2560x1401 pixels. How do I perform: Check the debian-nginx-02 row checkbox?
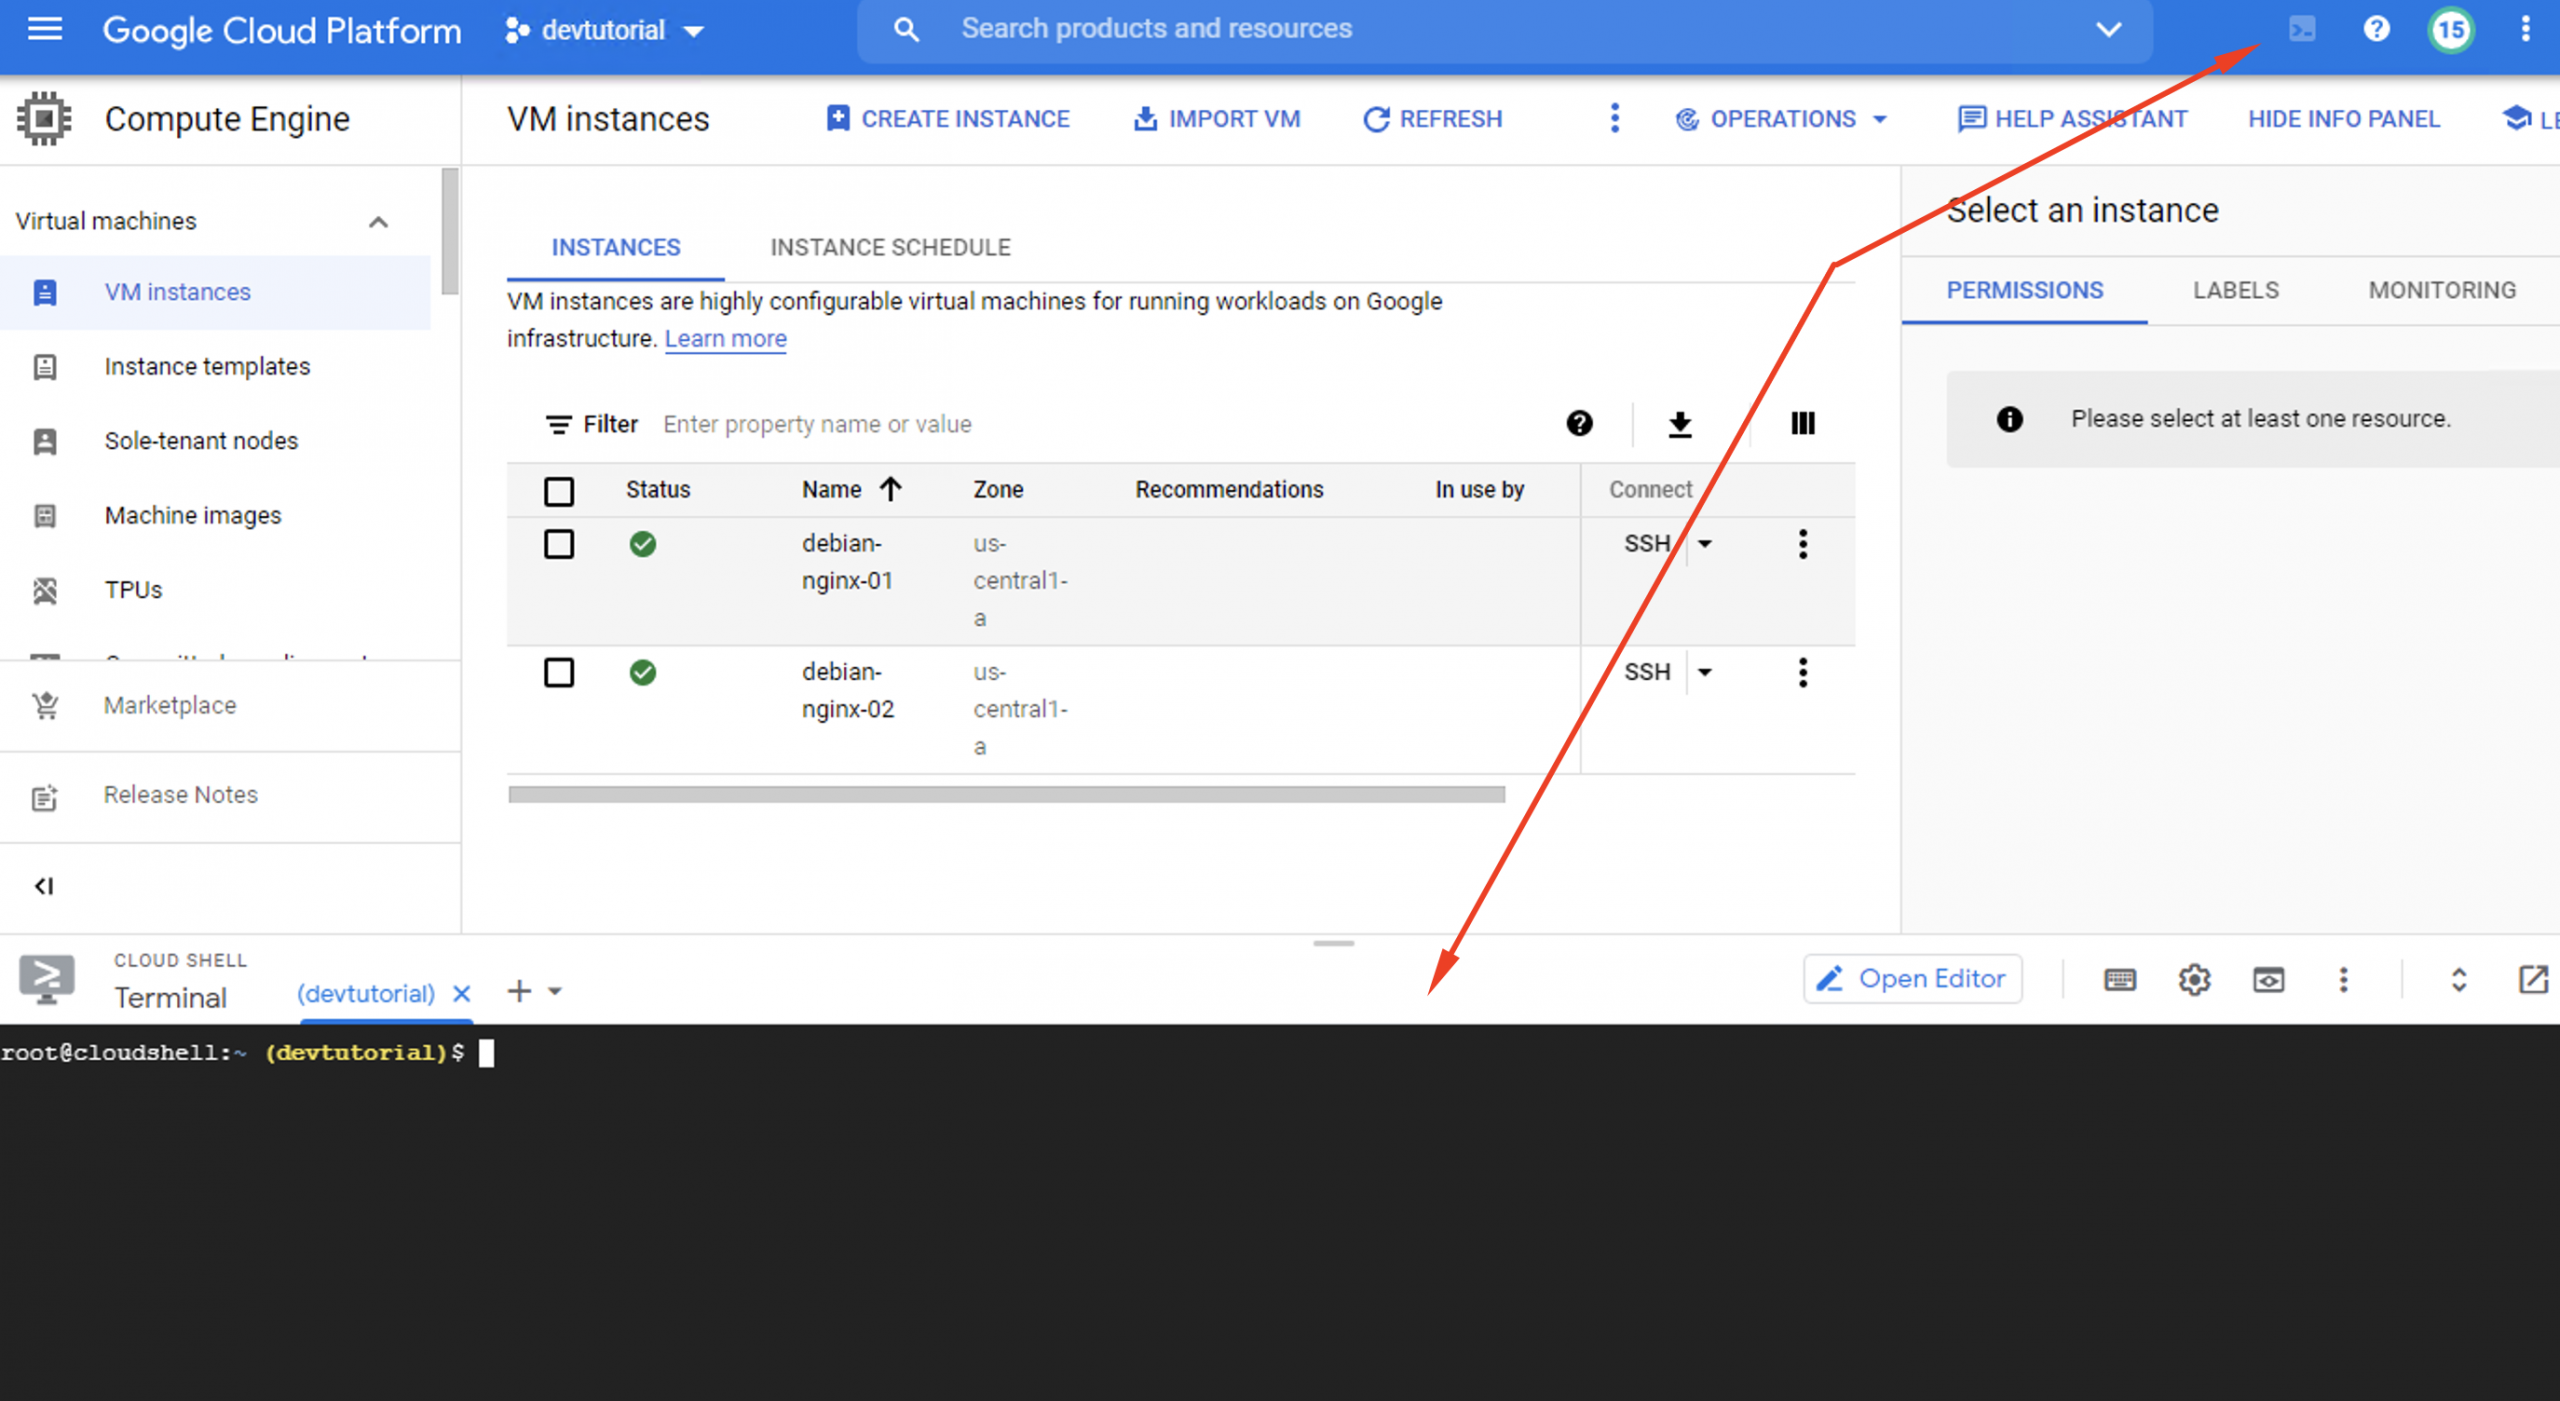559,672
